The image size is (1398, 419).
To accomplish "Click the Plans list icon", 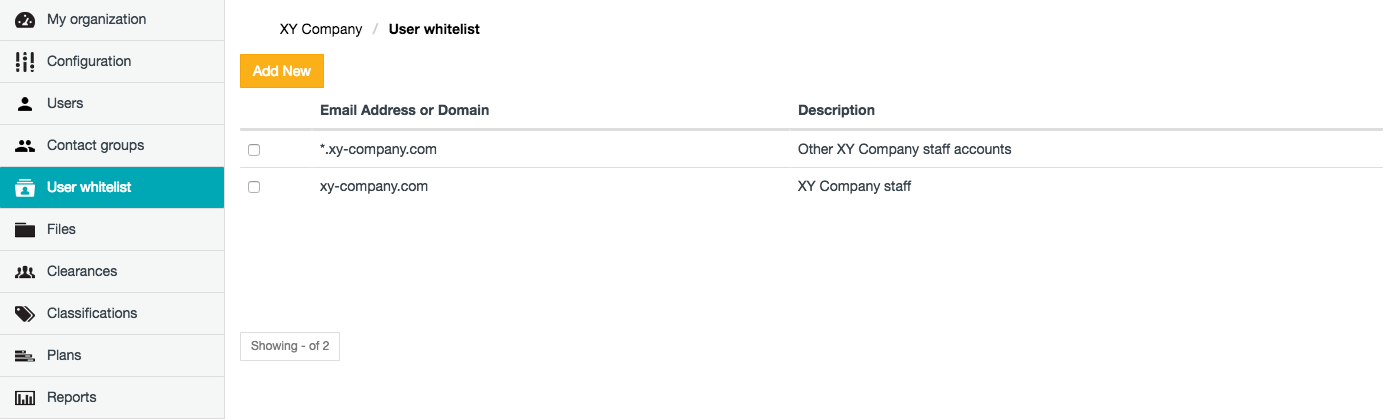I will tap(25, 355).
